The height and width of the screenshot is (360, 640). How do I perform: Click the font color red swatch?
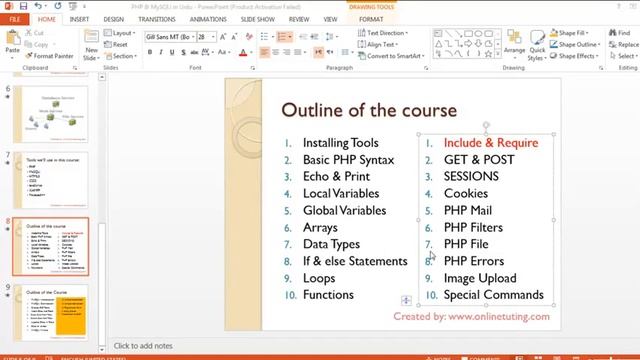(243, 52)
